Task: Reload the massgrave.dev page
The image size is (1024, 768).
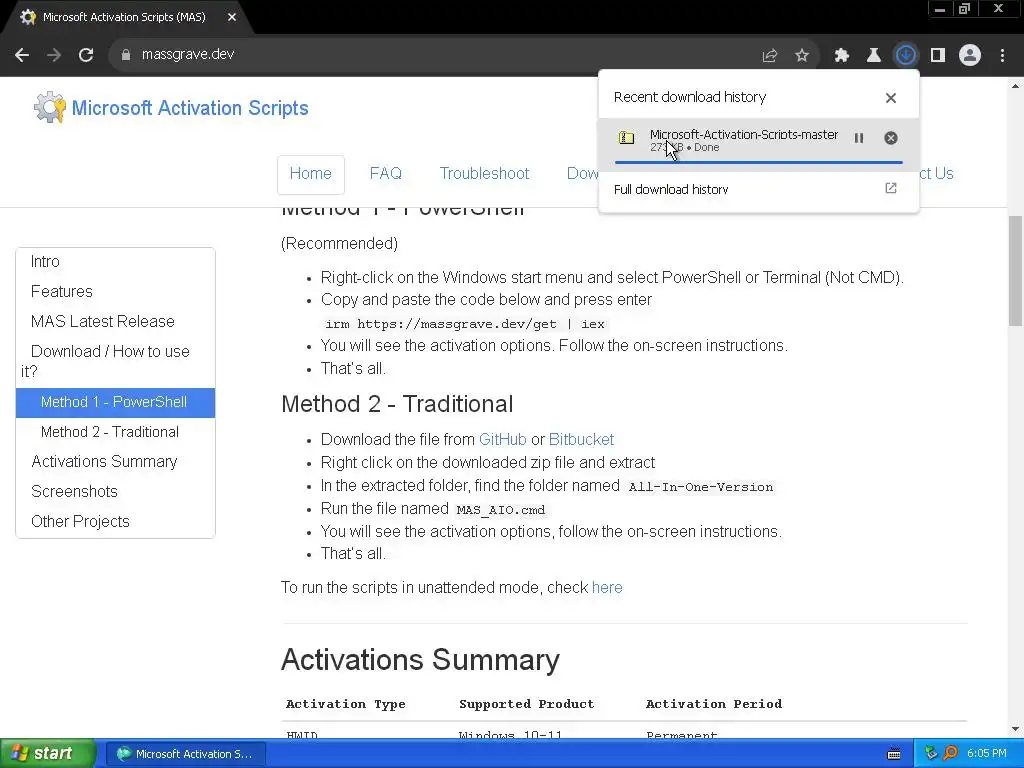Action: click(86, 55)
